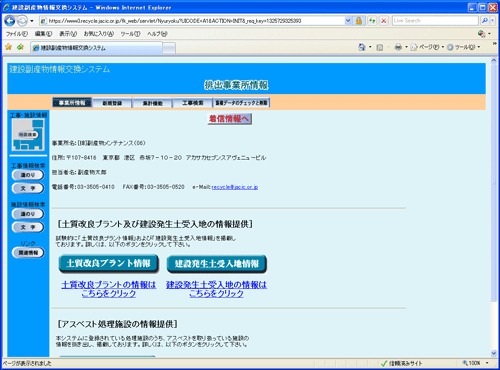
Task: Open the 表示(V) menu
Action: (68, 34)
